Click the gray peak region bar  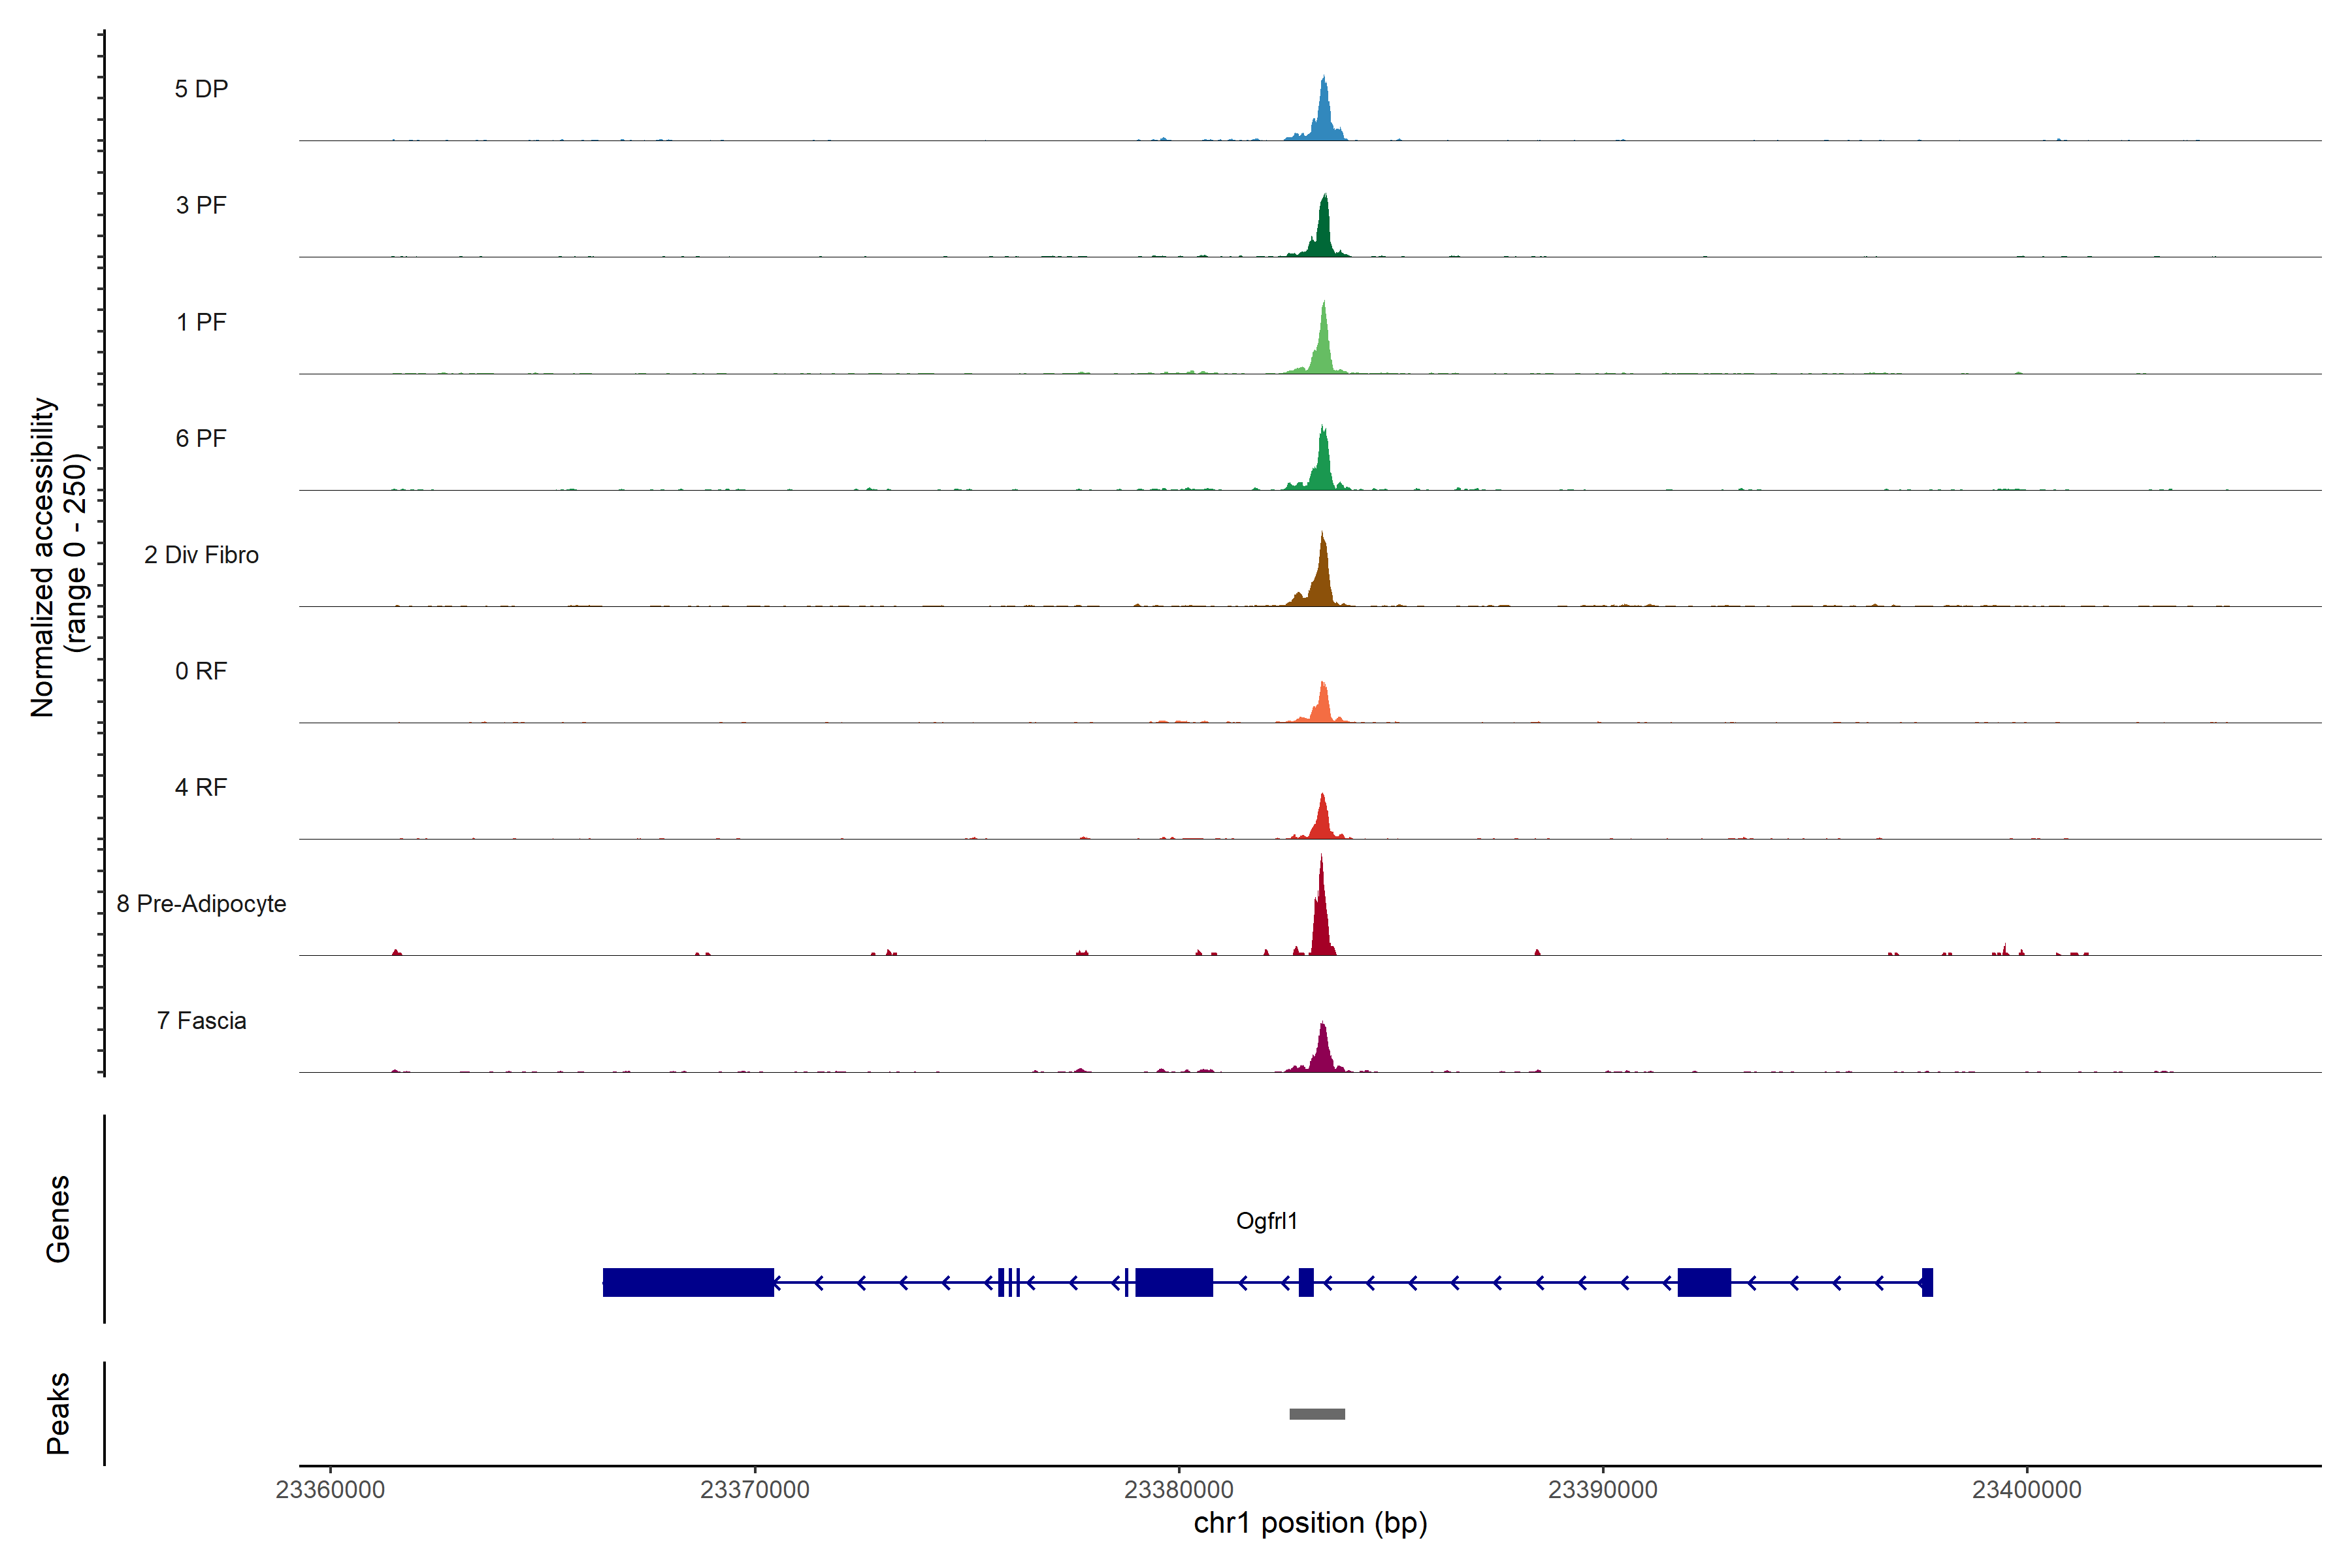pos(1317,1414)
